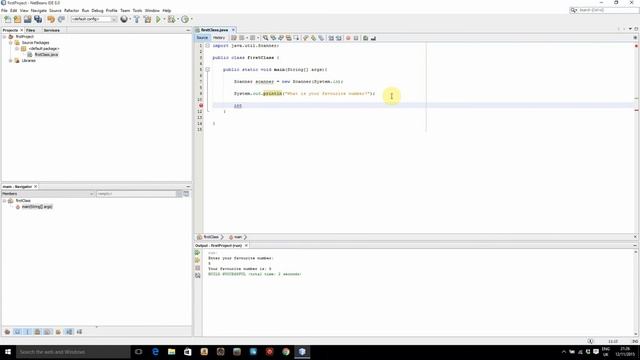640x360 pixels.
Task: Click the Stop Macro Recording icon
Action: 356,38
